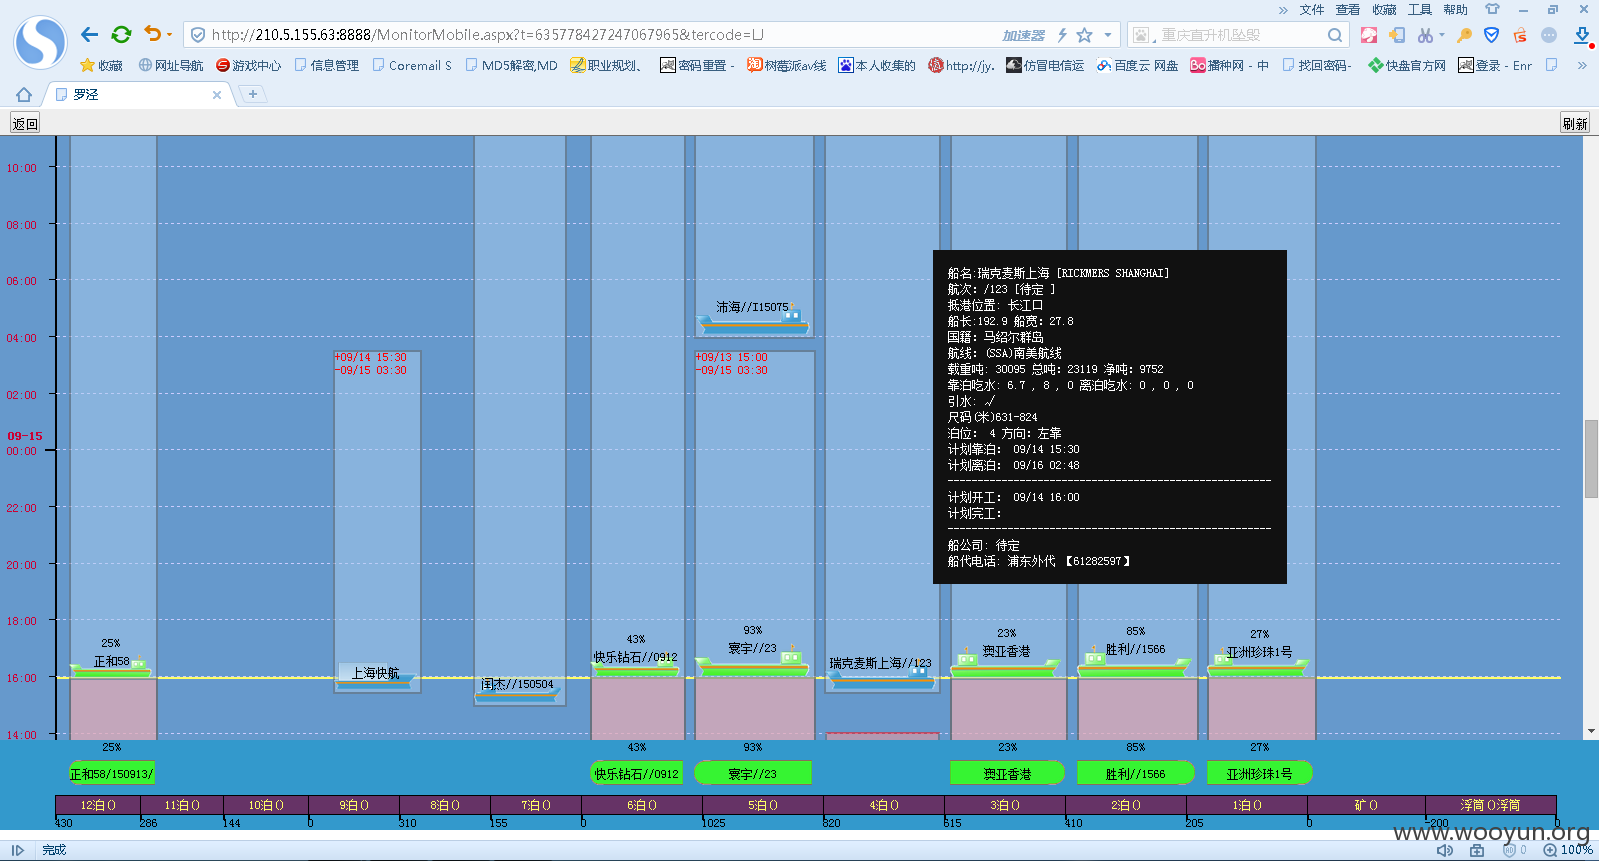Image resolution: width=1599 pixels, height=861 pixels.
Task: Open the Coremail S bookmark
Action: coord(412,65)
